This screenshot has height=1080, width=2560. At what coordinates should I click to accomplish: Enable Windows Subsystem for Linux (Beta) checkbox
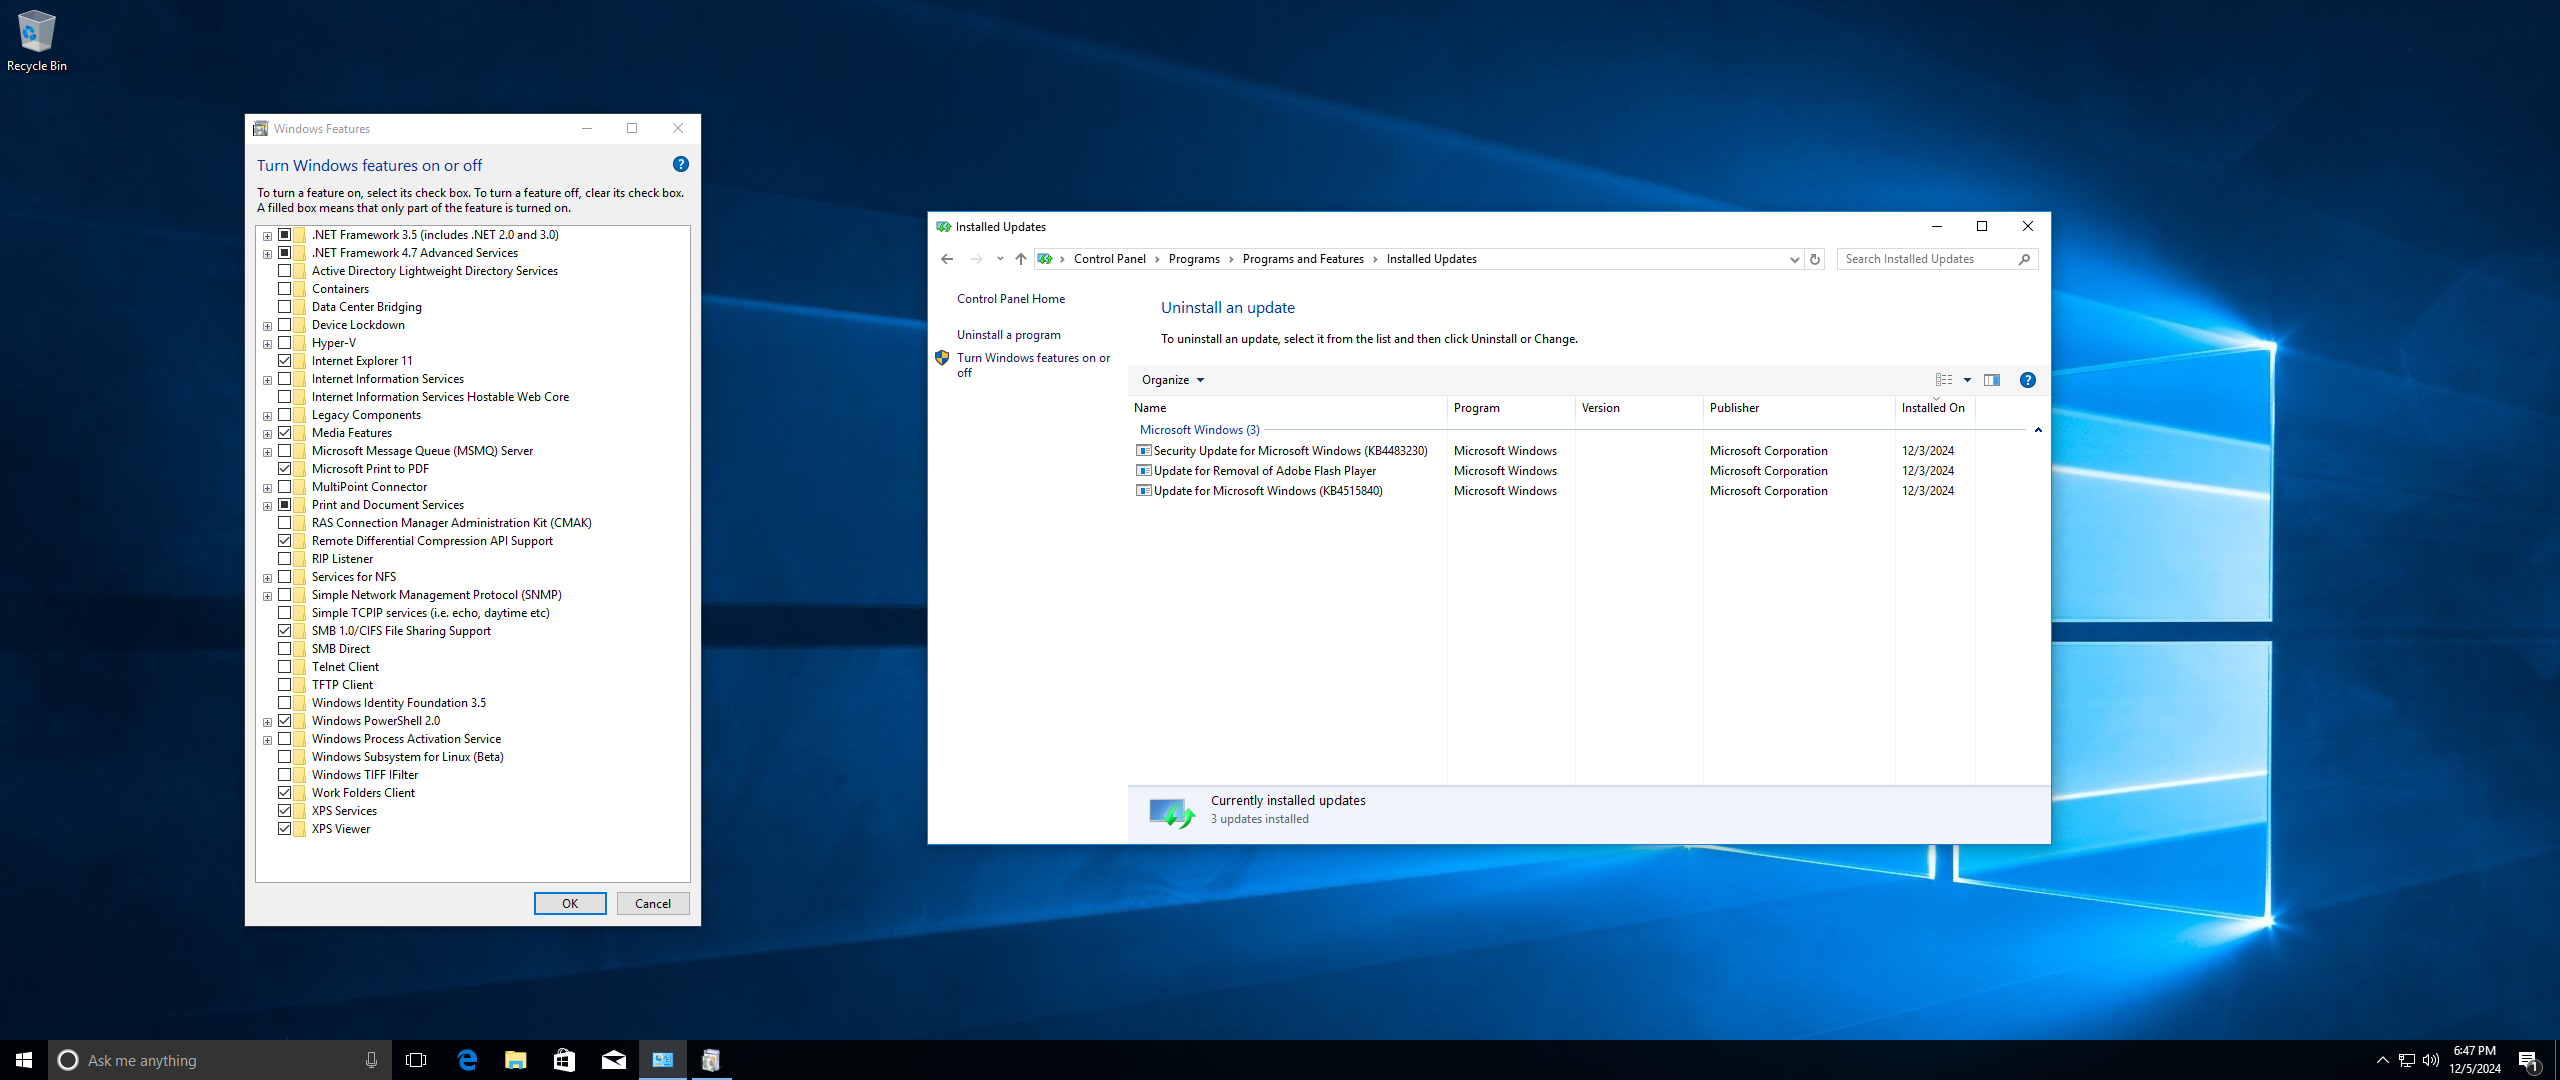click(x=285, y=757)
